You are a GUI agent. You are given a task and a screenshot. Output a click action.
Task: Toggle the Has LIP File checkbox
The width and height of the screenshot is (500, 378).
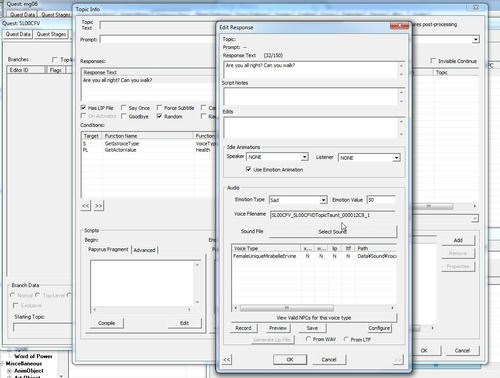[83, 107]
